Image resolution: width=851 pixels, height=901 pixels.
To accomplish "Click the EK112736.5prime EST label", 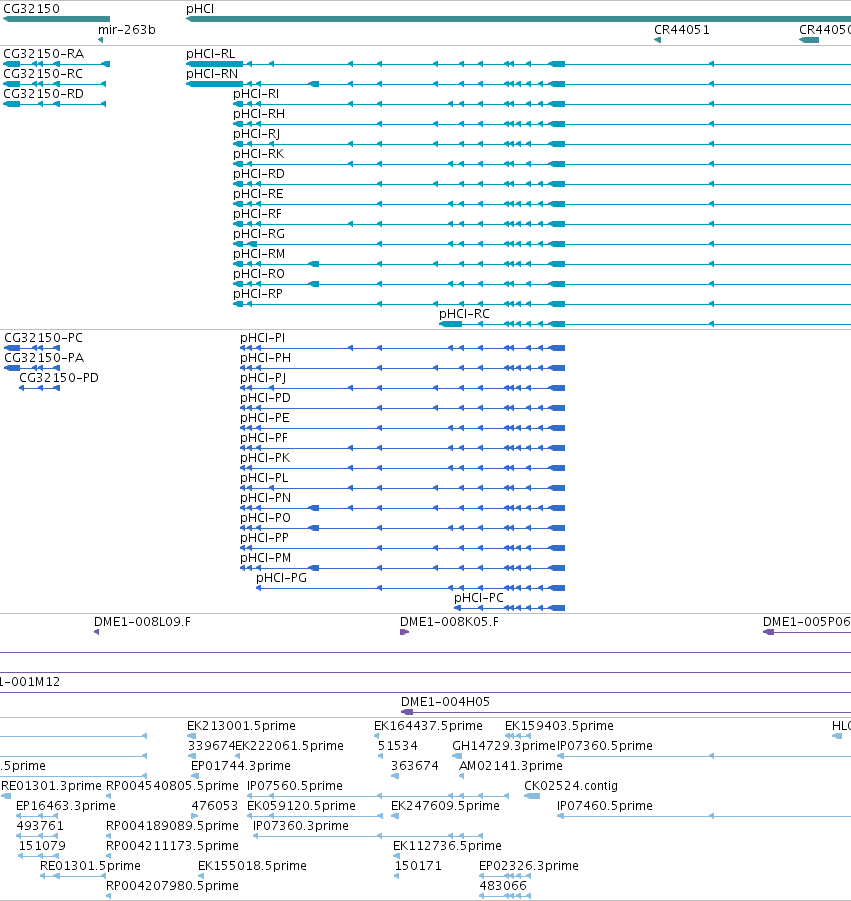I will tap(448, 846).
